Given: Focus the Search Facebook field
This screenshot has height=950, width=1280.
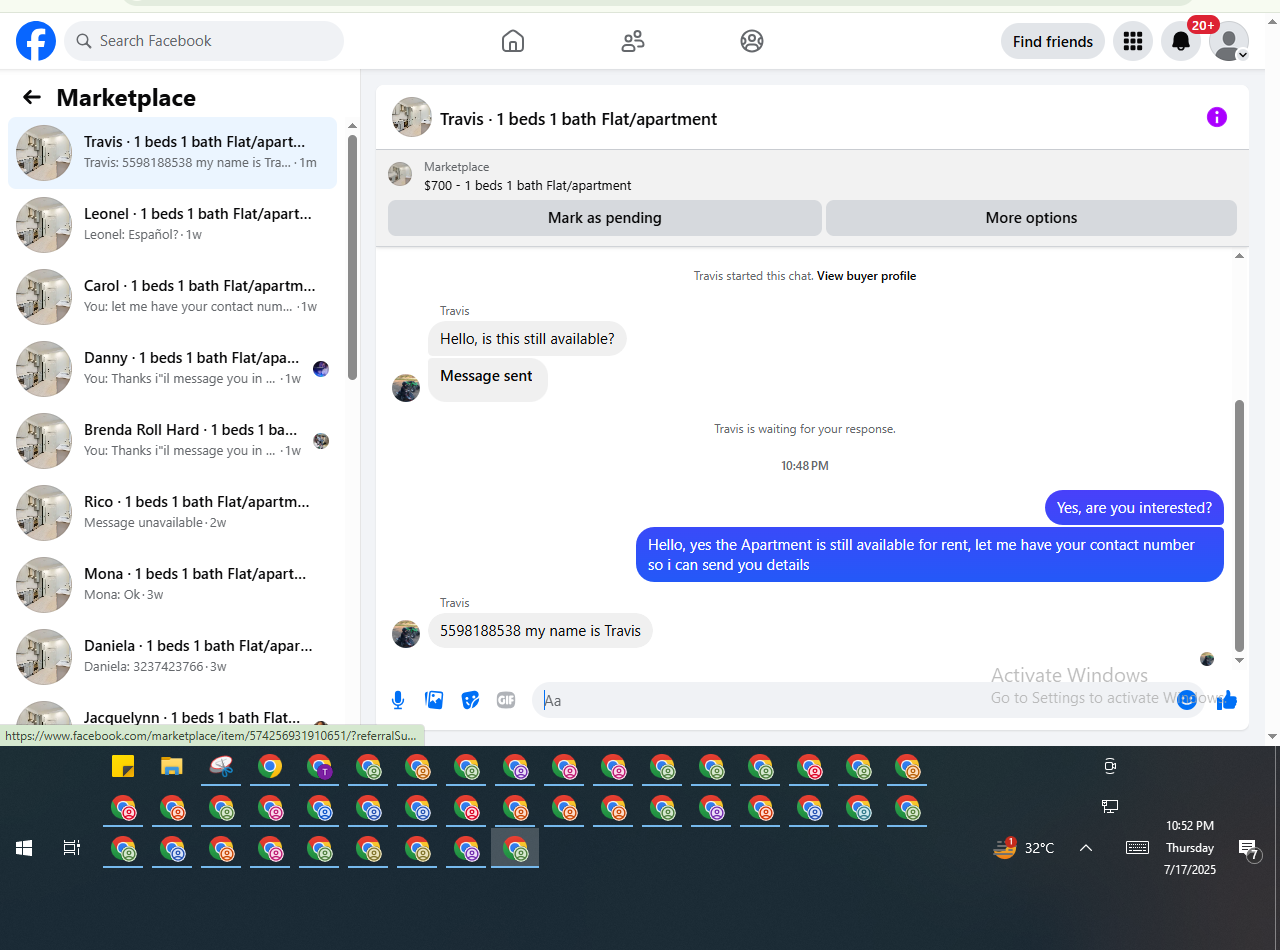Looking at the screenshot, I should [x=204, y=41].
